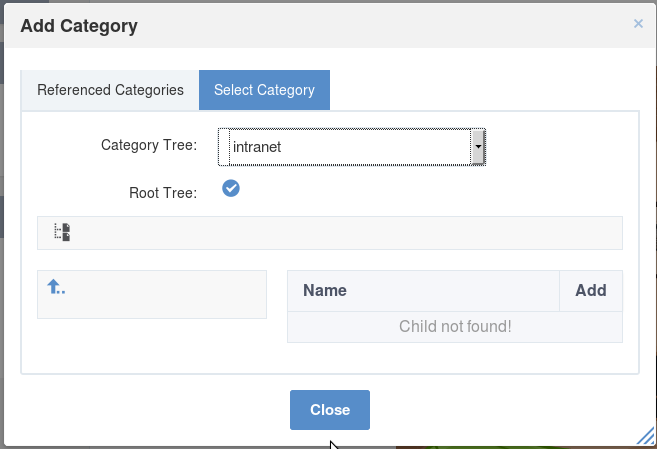Switch to Referenced Categories tab
Image resolution: width=657 pixels, height=449 pixels.
click(x=110, y=90)
